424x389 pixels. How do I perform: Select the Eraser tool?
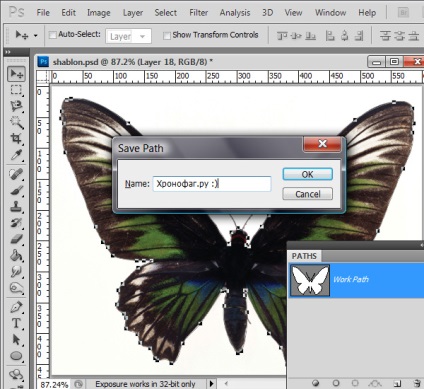(x=16, y=239)
